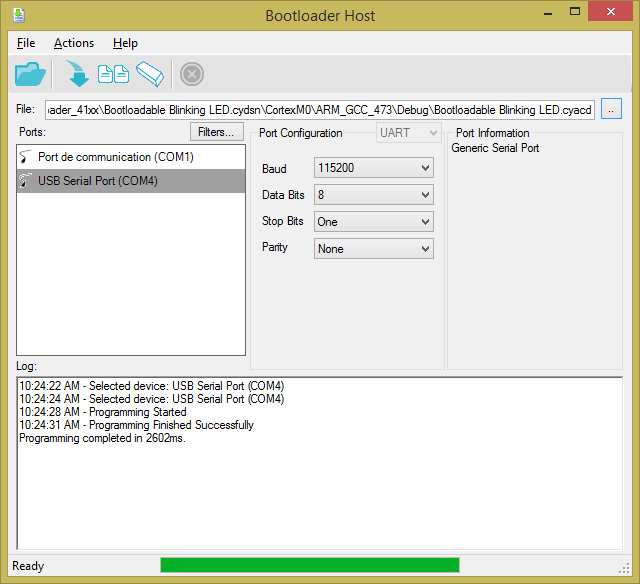
Task: Click the green programming progress bar
Action: pyautogui.click(x=309, y=565)
